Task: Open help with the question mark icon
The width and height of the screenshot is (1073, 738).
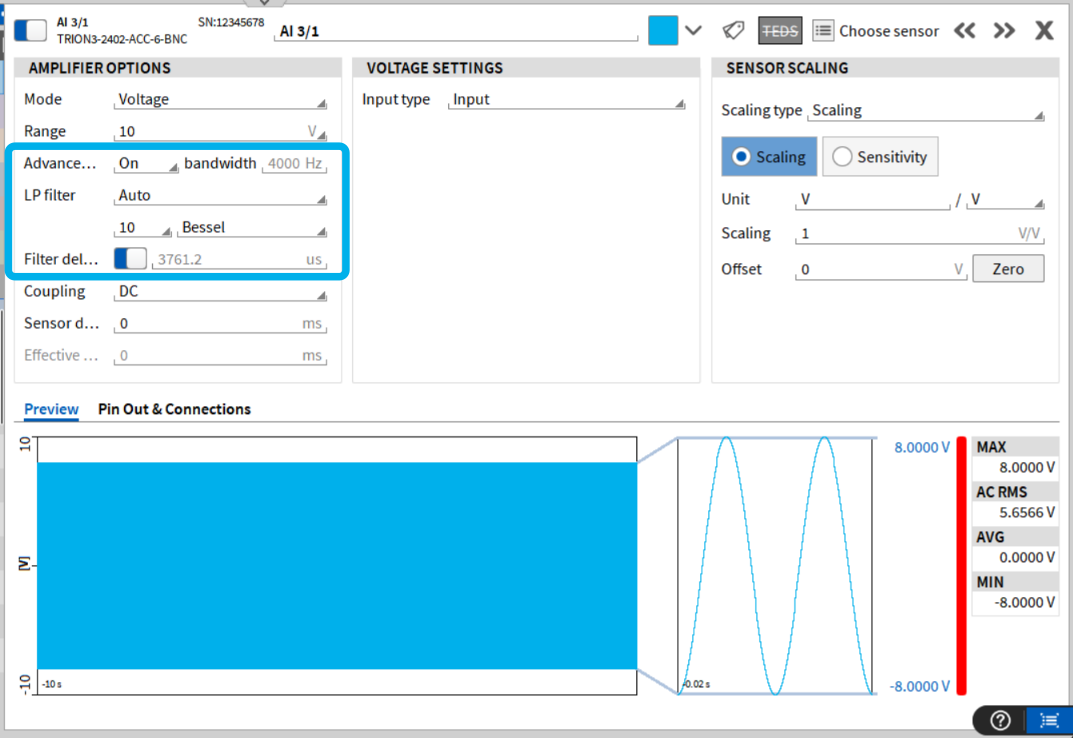Action: click(999, 720)
